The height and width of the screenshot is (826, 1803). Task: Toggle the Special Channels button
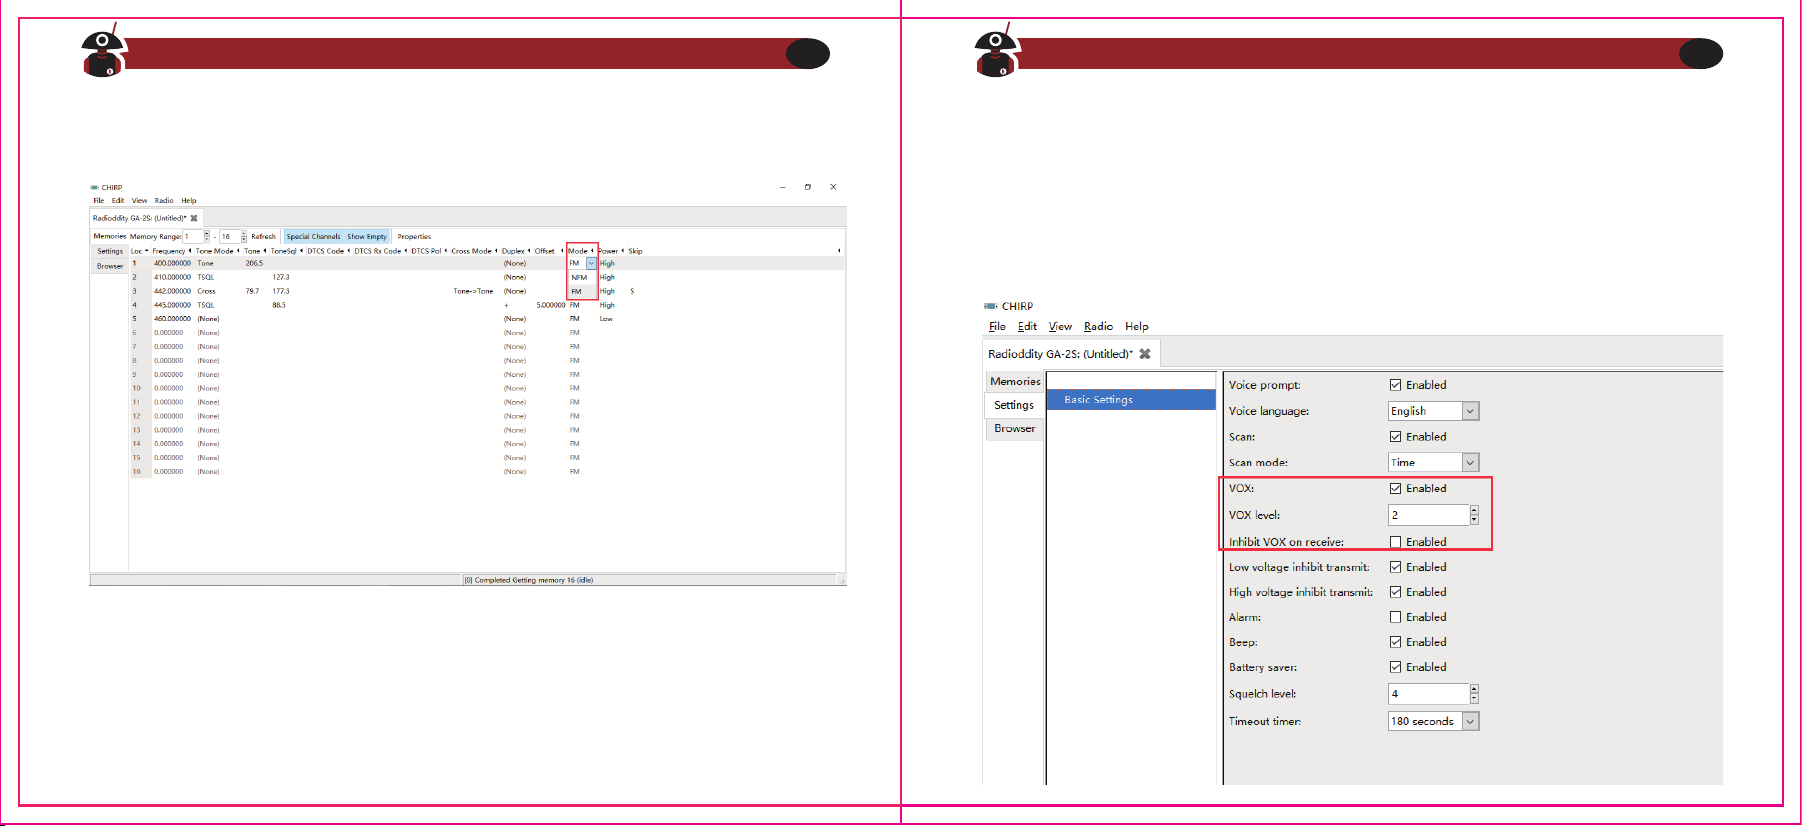[x=313, y=237]
